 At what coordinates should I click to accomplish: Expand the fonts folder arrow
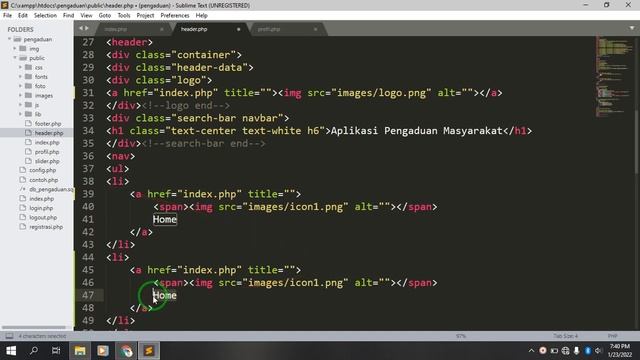20,76
